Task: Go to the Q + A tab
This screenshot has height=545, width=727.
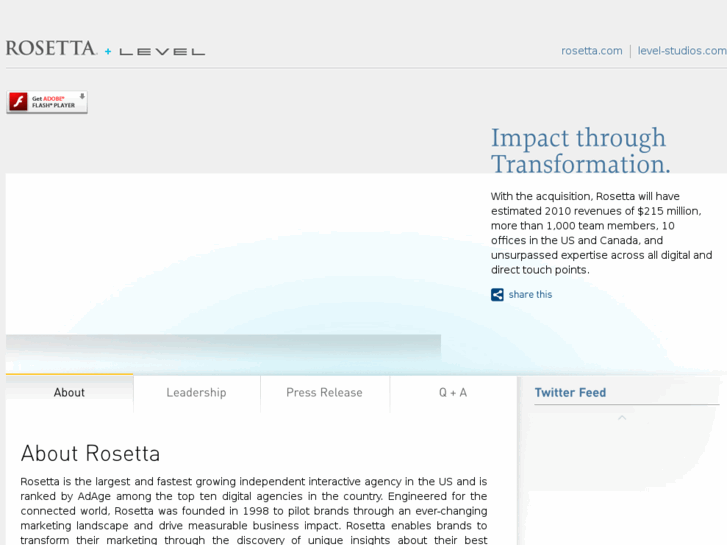Action: (x=453, y=393)
